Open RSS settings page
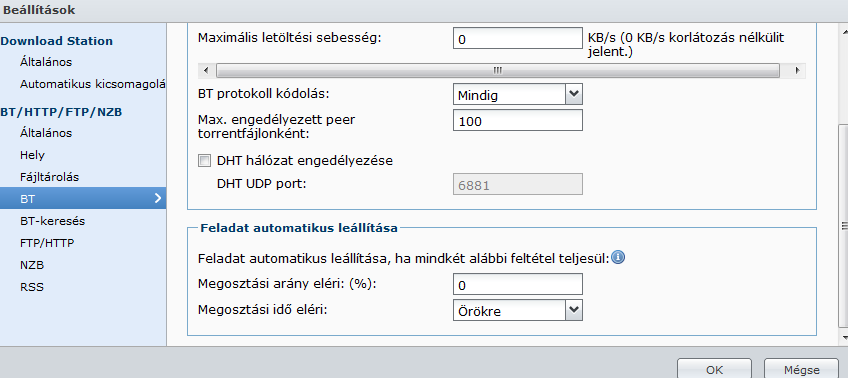Screen dimensions: 848x378 point(32,287)
